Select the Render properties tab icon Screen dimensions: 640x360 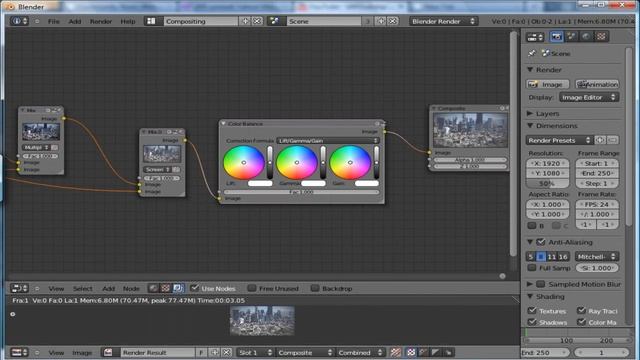pyautogui.click(x=557, y=37)
